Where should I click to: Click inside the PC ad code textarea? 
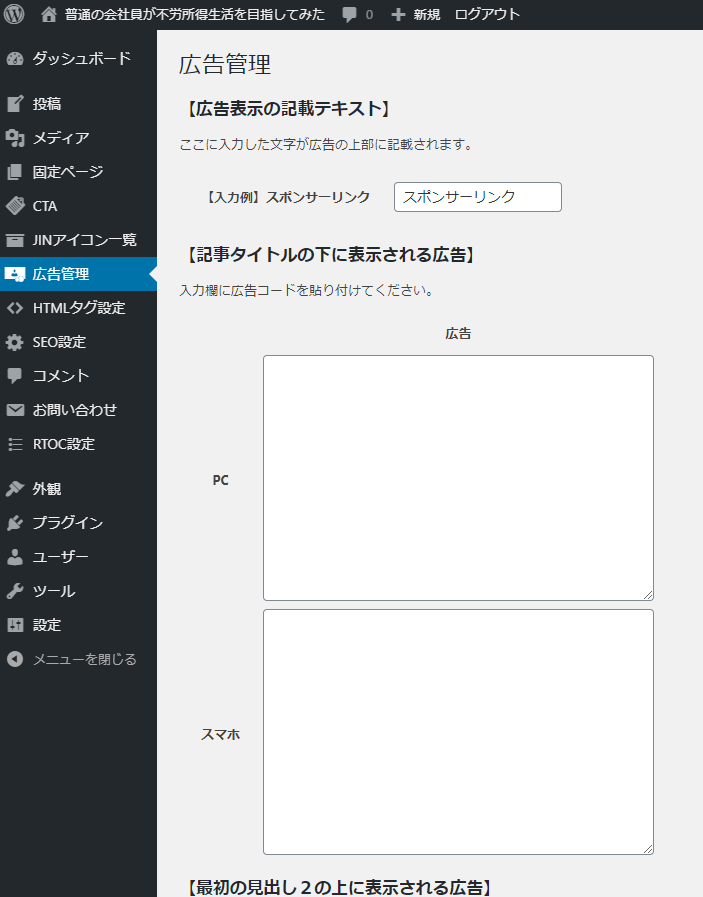(458, 478)
